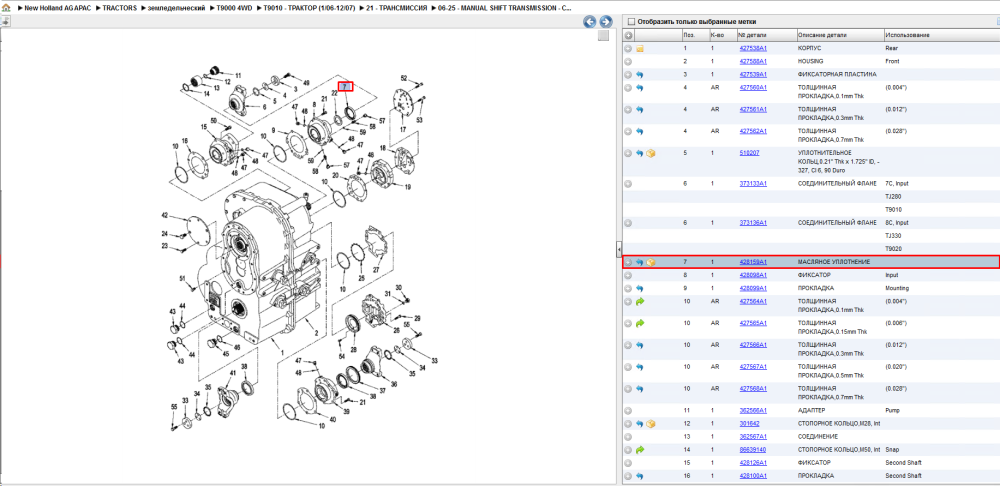The width and height of the screenshot is (1000, 486).
Task: Click the export diagram icon below home
Action: (x=5, y=21)
